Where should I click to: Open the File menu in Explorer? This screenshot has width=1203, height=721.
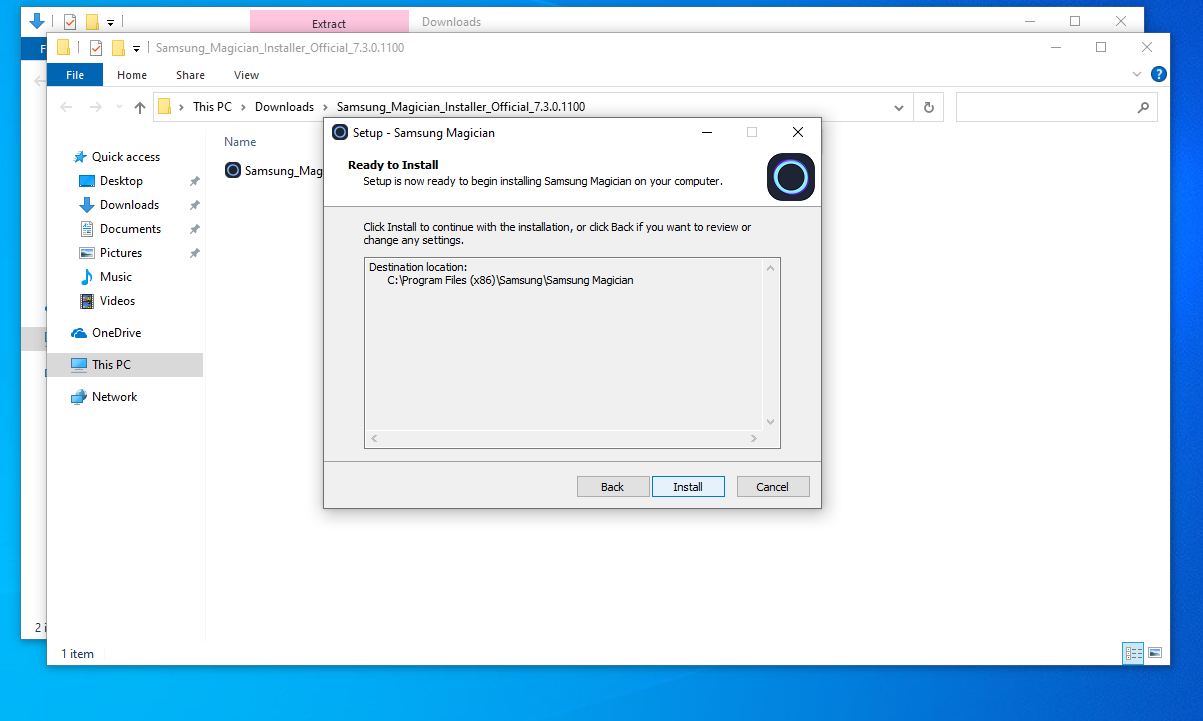75,75
